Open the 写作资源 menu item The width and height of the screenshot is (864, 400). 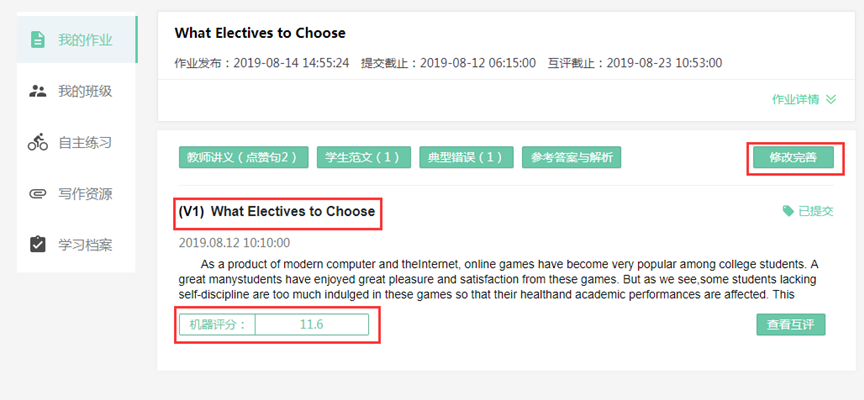pyautogui.click(x=84, y=193)
